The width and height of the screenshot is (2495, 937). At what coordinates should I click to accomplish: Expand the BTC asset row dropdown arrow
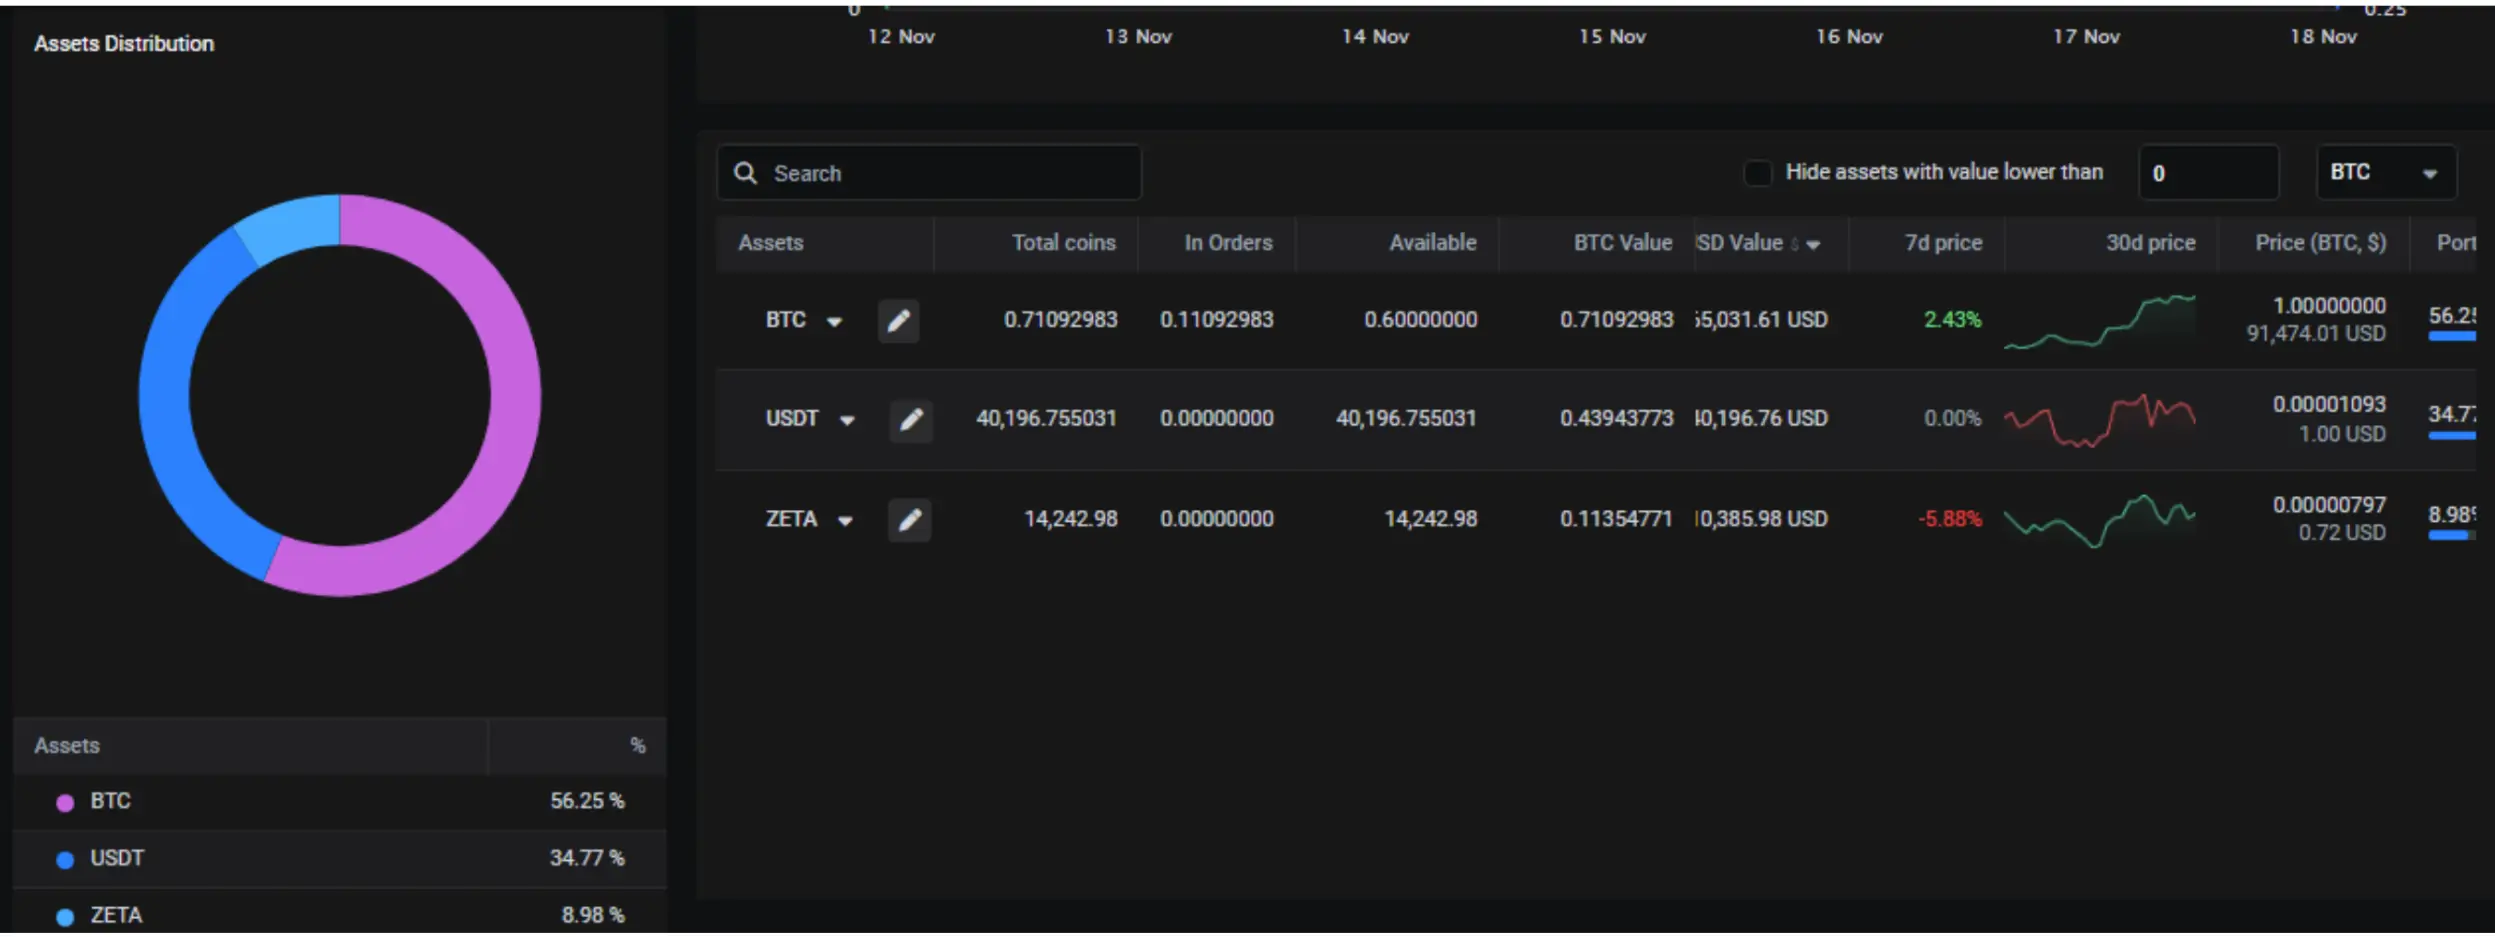coord(834,322)
